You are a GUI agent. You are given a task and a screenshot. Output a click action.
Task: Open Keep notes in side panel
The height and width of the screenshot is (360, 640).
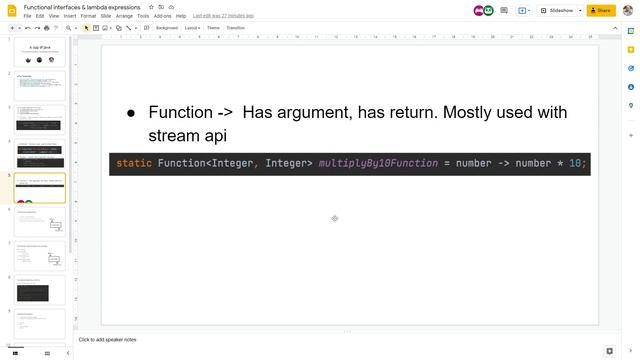point(631,50)
